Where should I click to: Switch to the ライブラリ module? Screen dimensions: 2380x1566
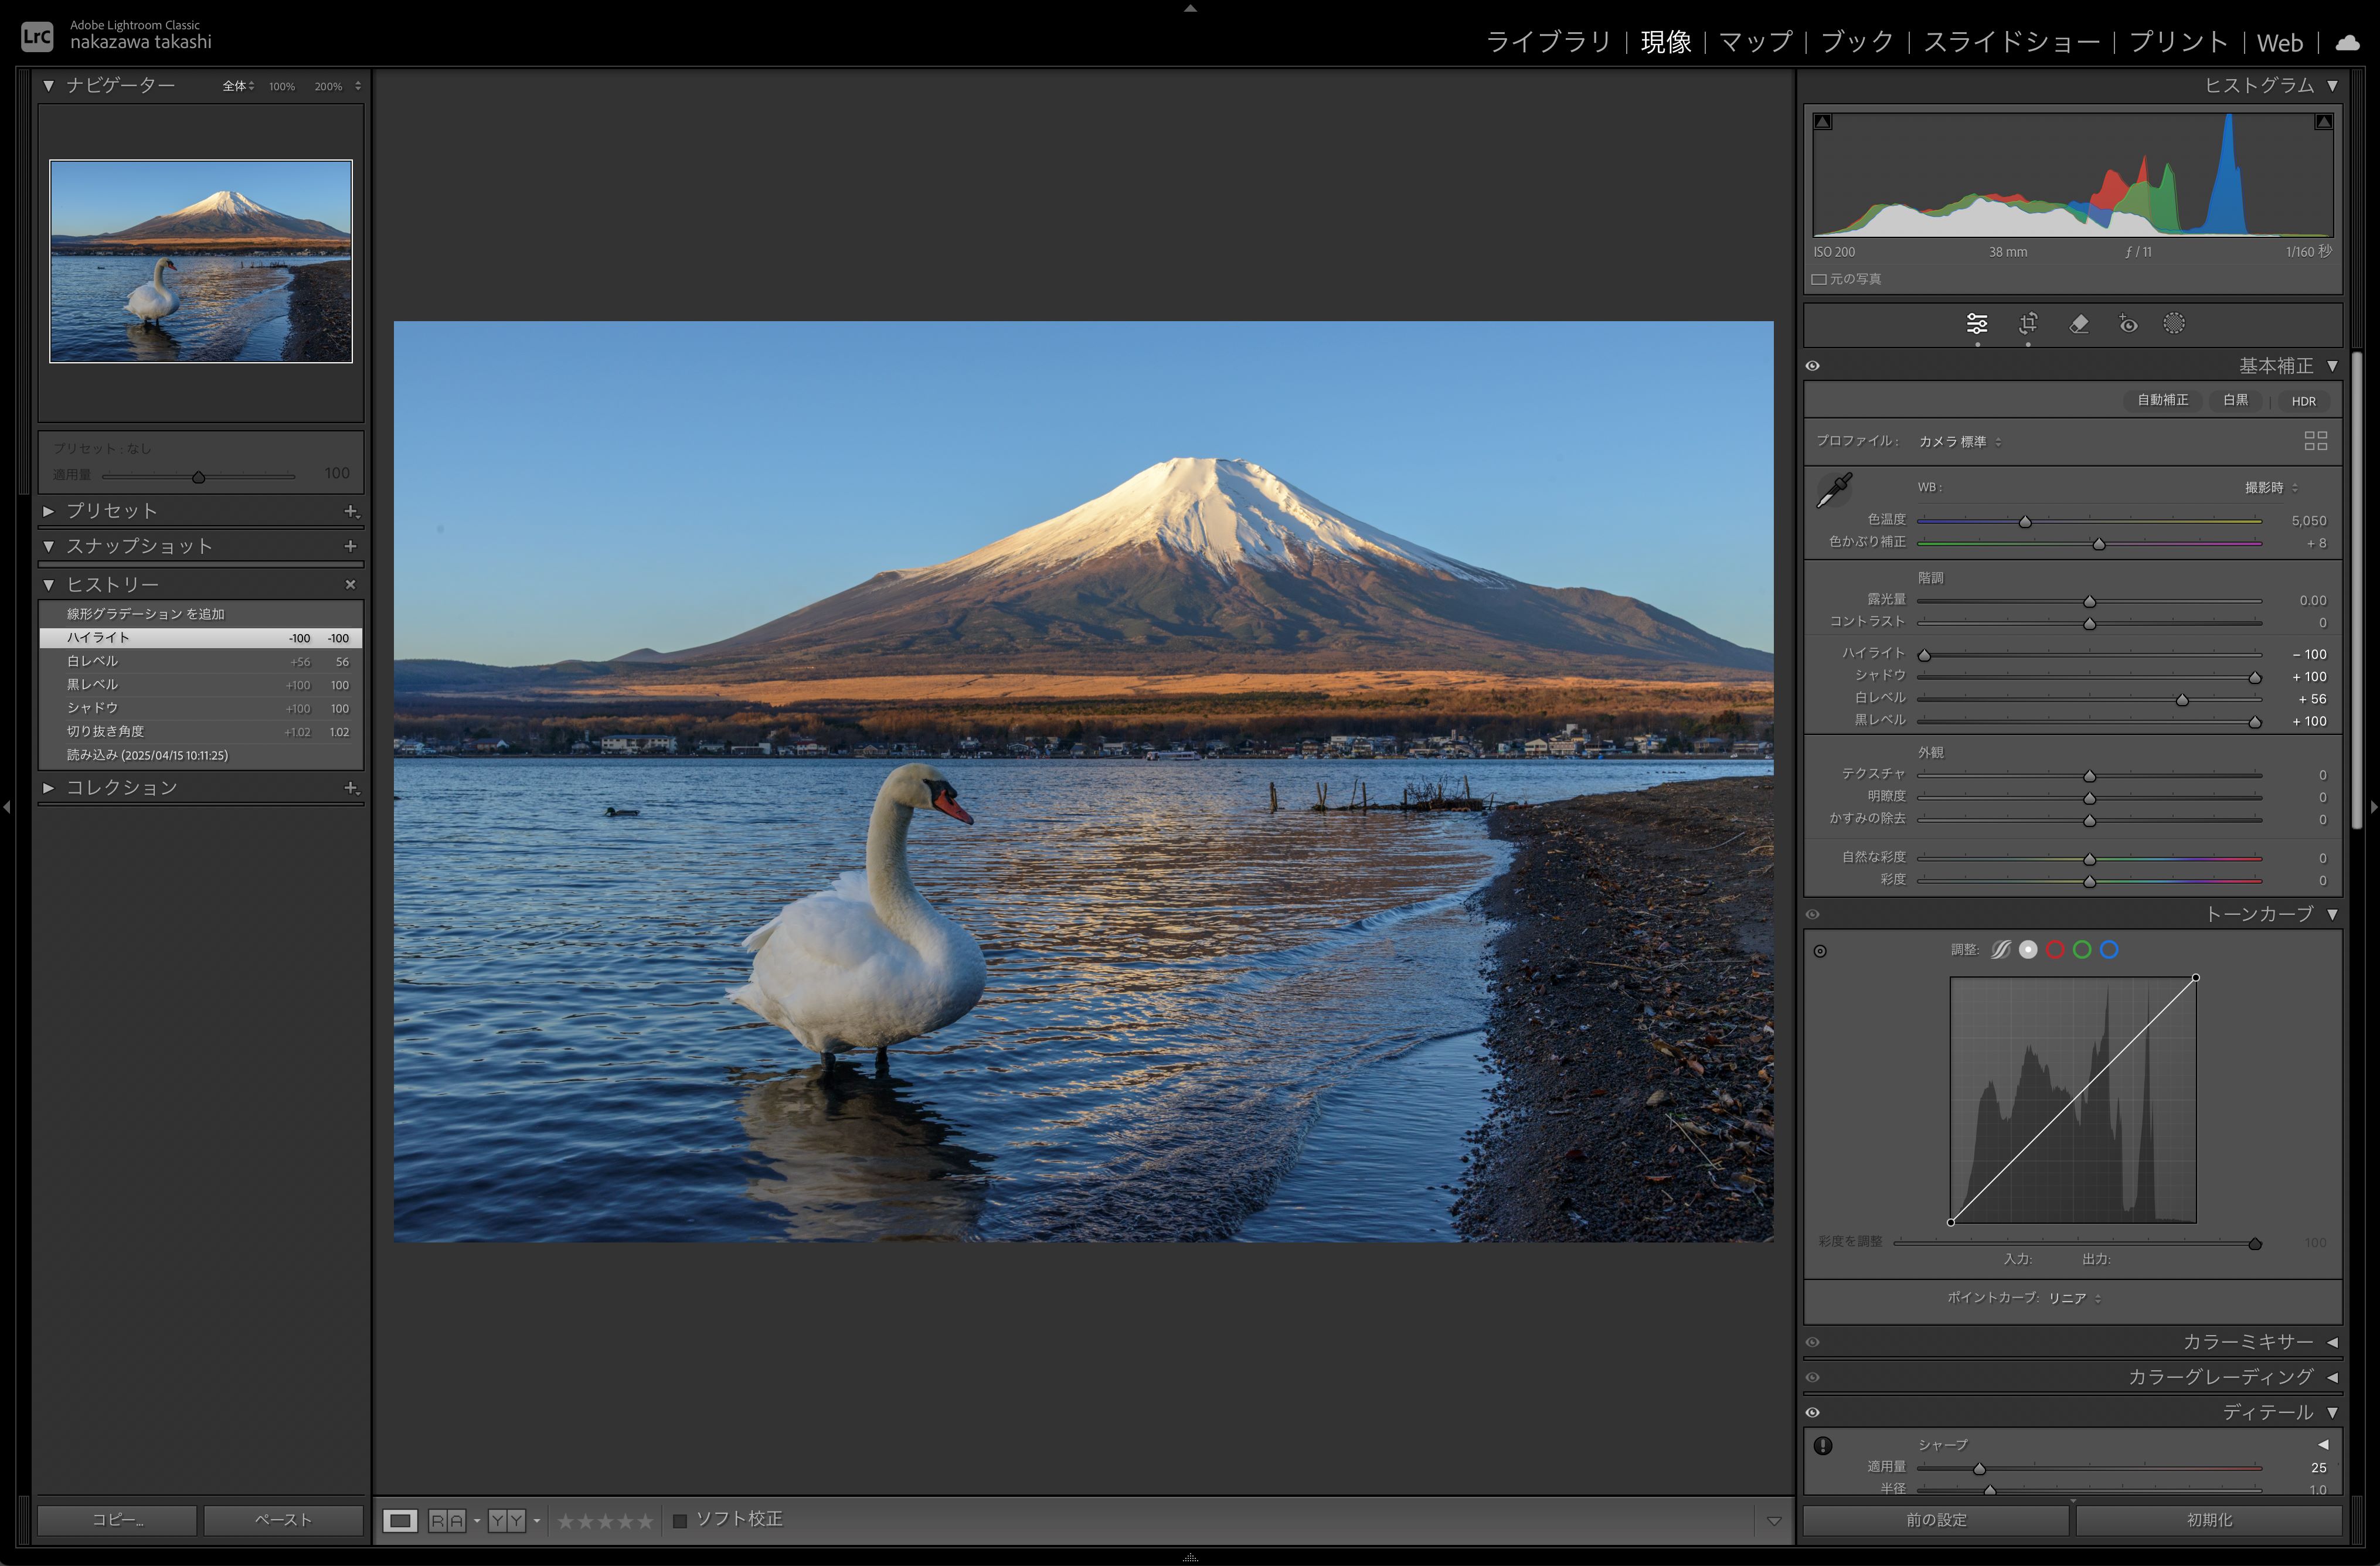pos(1548,42)
